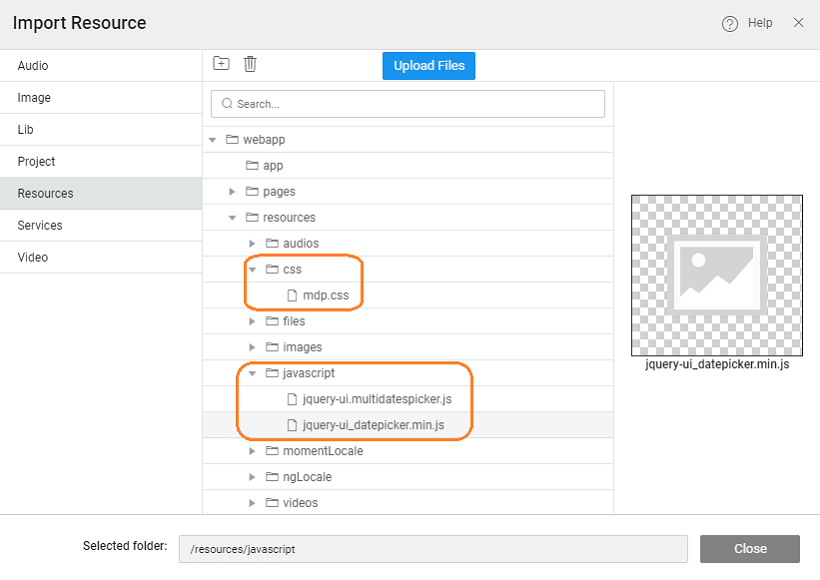820x580 pixels.
Task: Collapse the css folder
Action: [252, 269]
